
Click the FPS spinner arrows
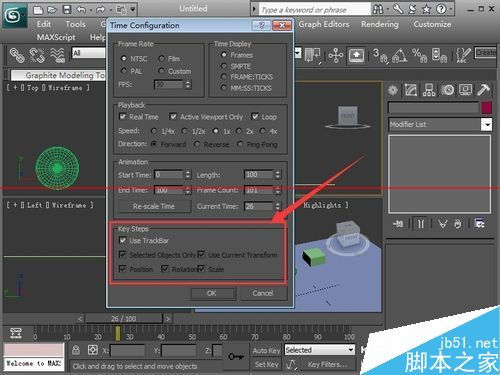click(188, 84)
